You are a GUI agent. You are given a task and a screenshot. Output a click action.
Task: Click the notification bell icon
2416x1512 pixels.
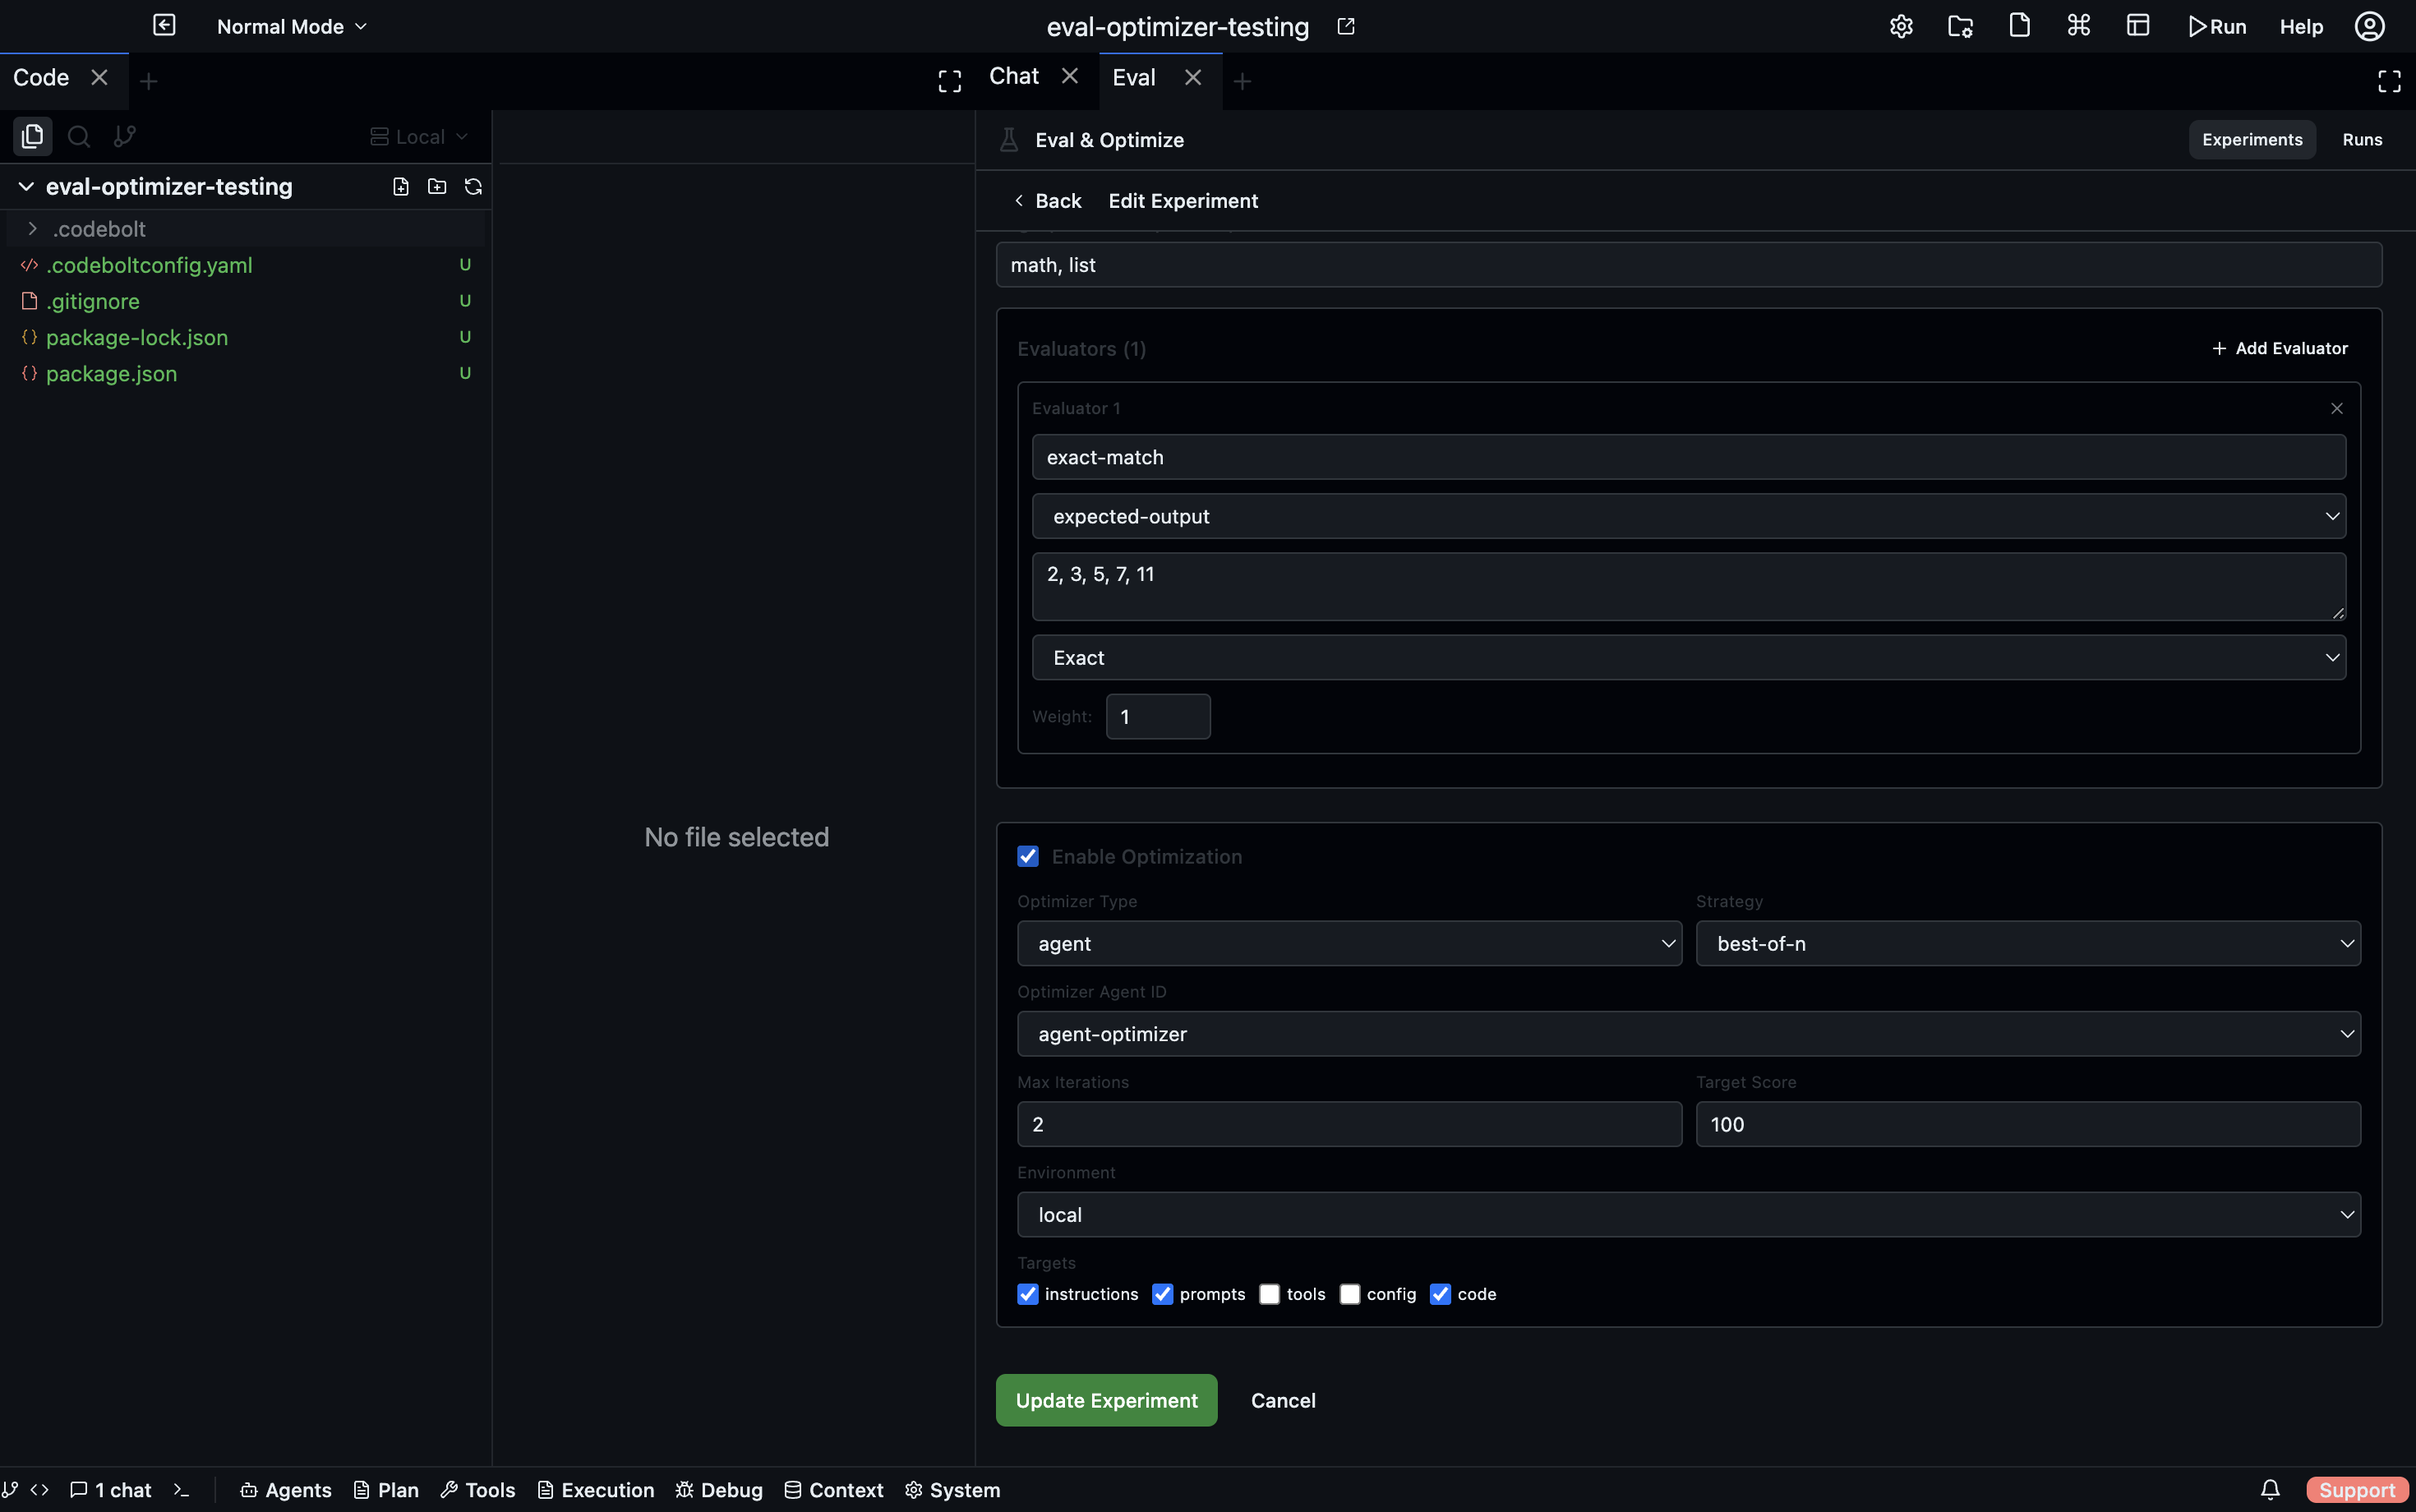click(x=2270, y=1489)
